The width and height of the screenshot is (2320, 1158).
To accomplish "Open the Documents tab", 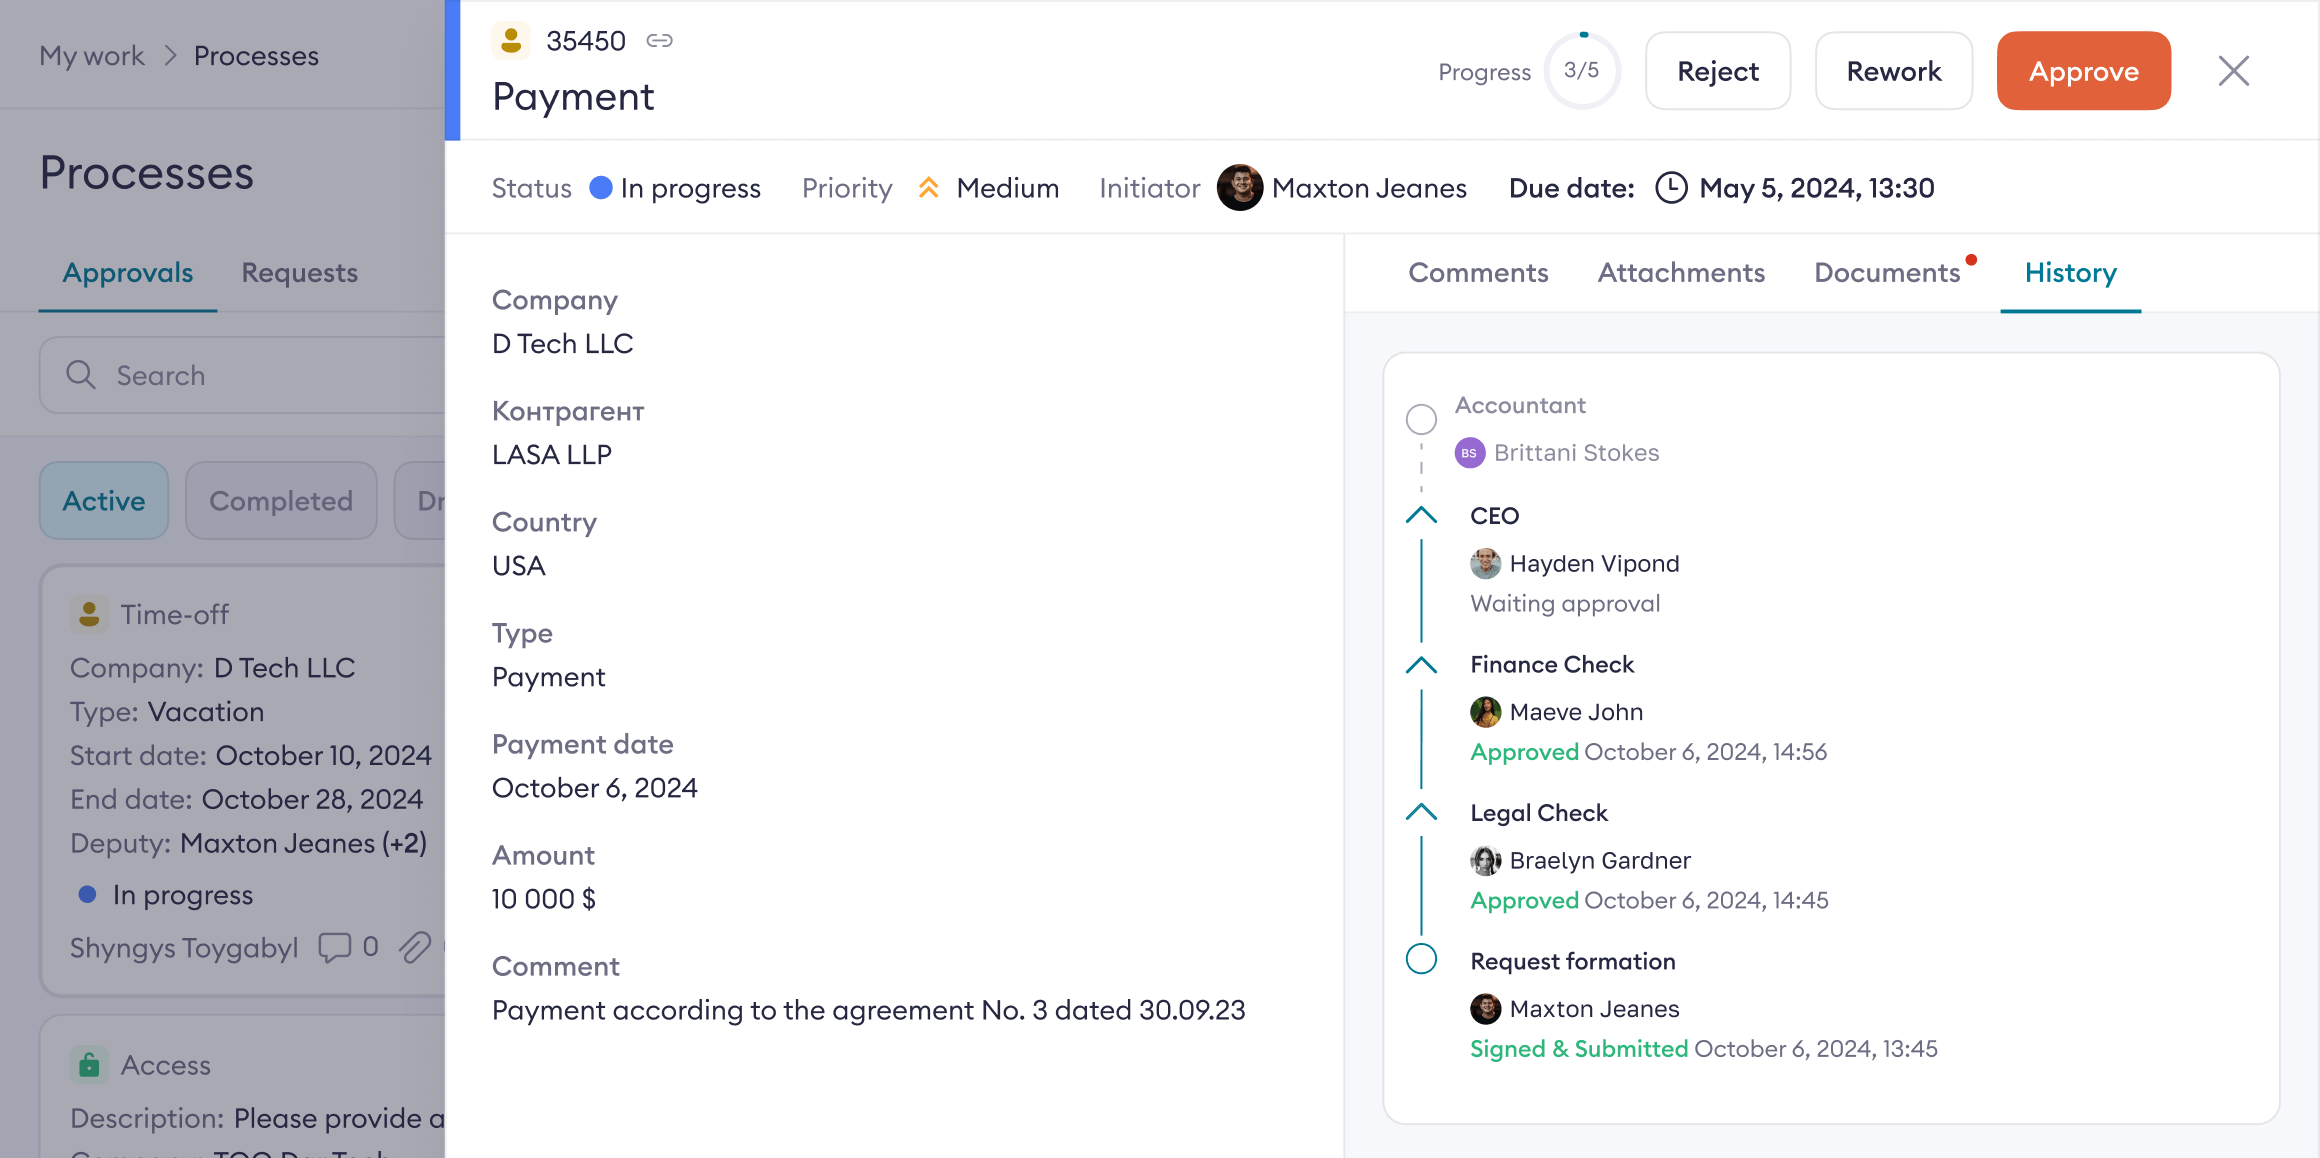I will pos(1887,273).
